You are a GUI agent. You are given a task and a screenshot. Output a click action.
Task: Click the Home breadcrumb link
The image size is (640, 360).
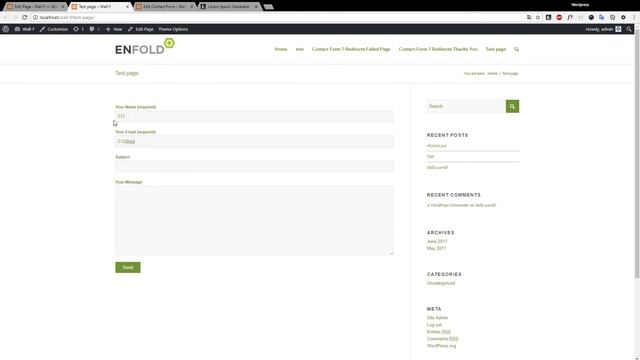492,73
